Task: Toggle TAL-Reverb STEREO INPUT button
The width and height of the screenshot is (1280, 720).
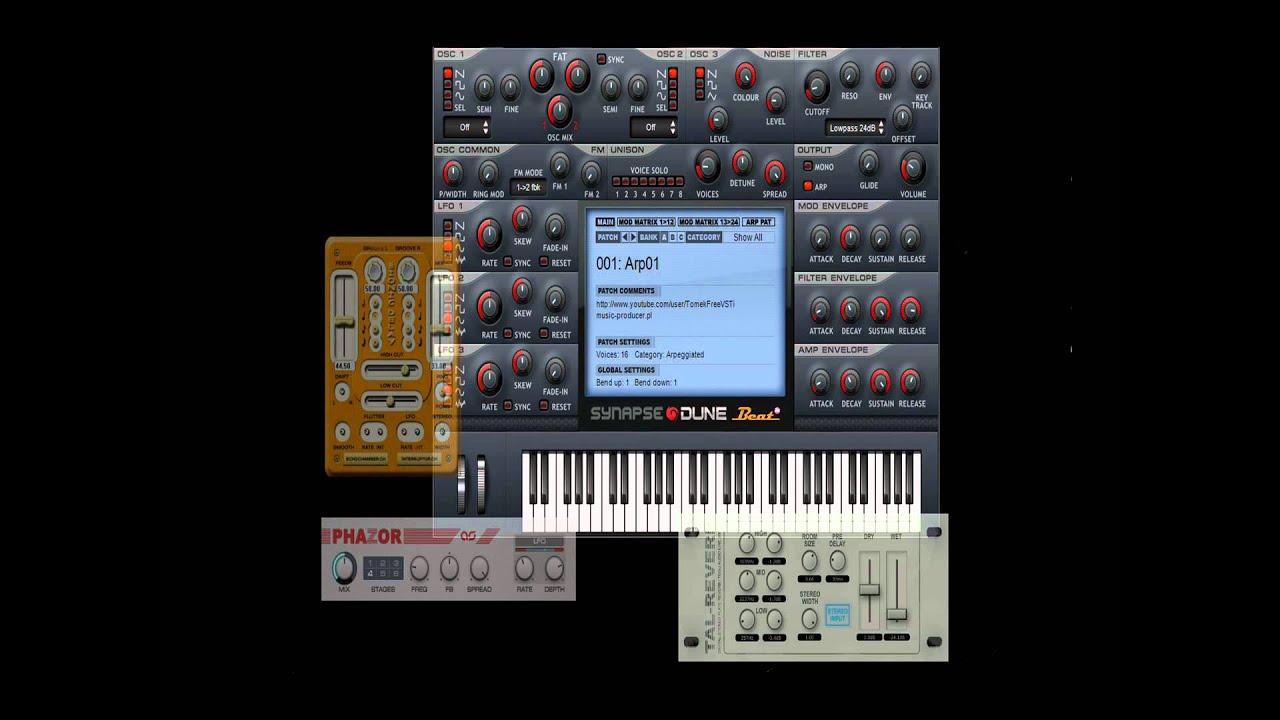Action: [x=838, y=615]
